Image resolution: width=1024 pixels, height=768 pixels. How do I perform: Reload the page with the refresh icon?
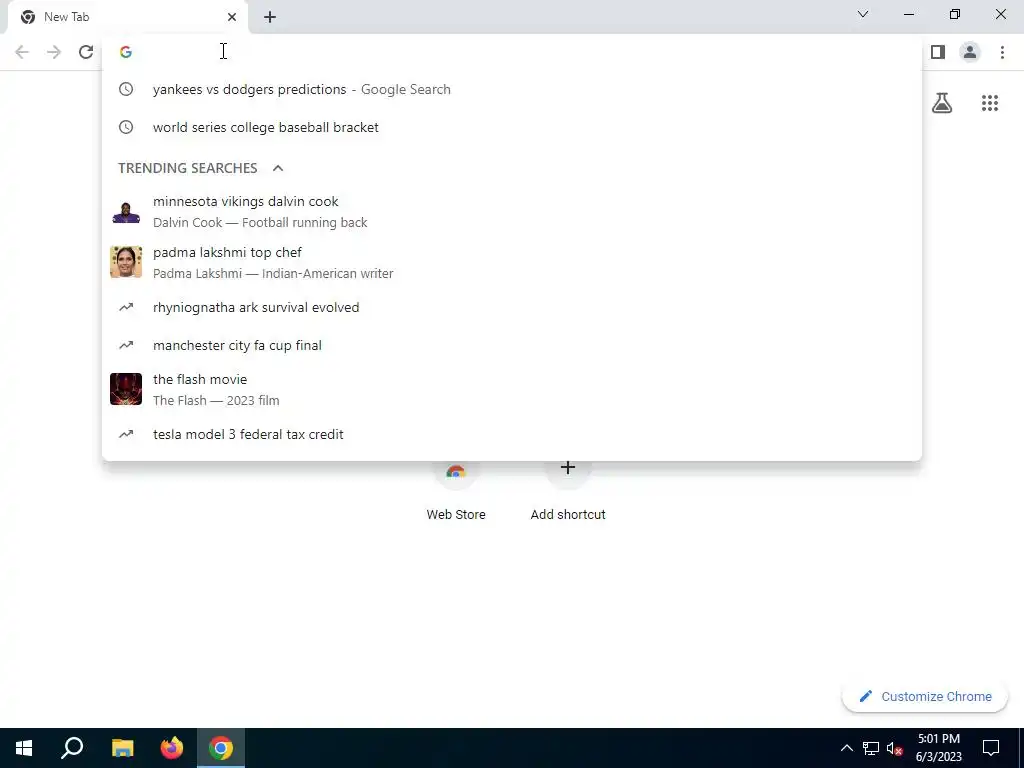pyautogui.click(x=86, y=52)
